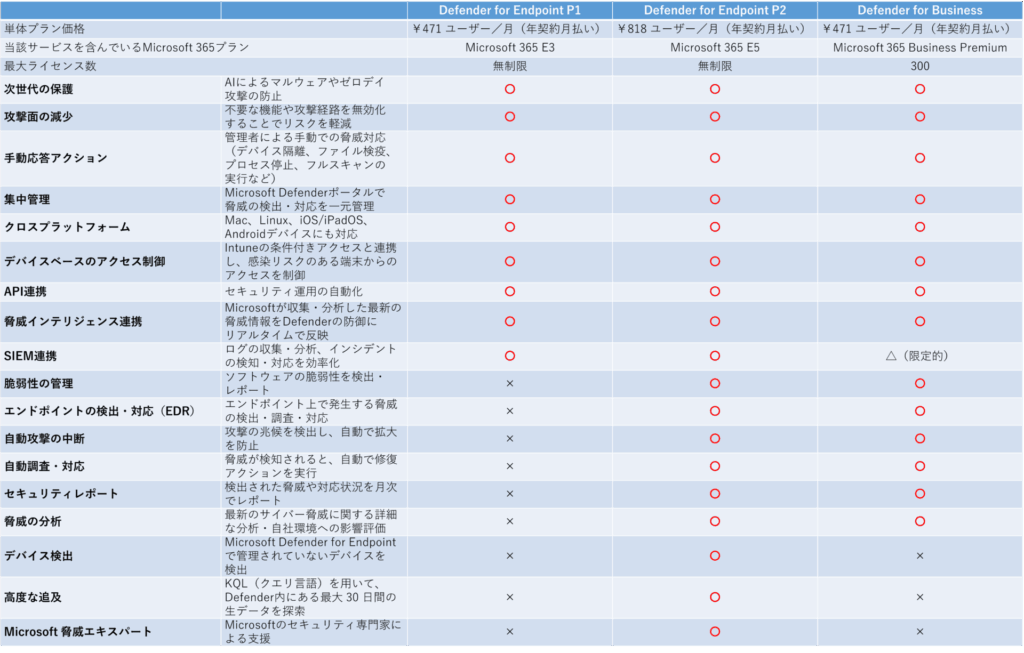This screenshot has height=653, width=1024.
Task: Click the 当該サービスを含んでいるMicrosoft 365プラン label
Action: [x=127, y=48]
